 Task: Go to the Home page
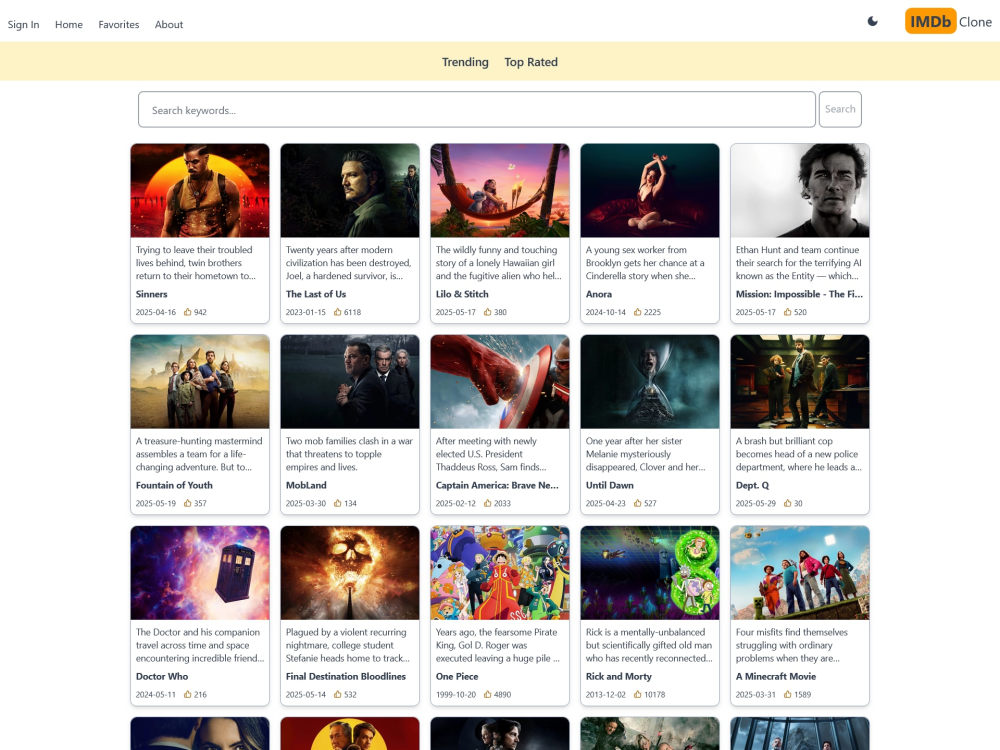pos(69,24)
